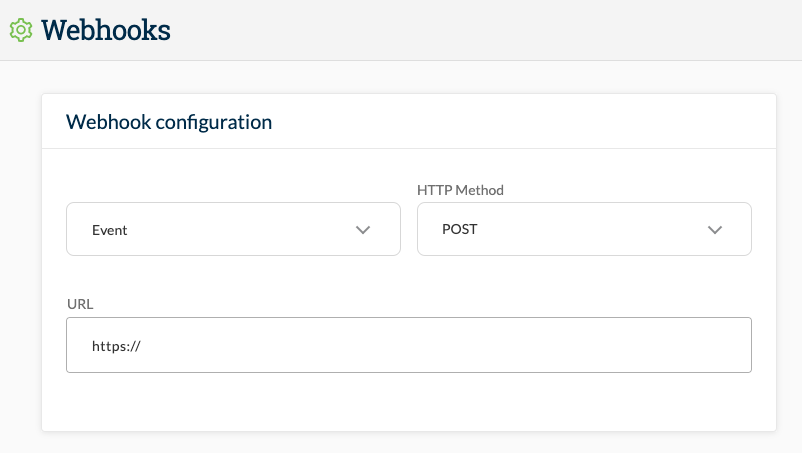
Task: Click the URL field label
Action: point(80,304)
